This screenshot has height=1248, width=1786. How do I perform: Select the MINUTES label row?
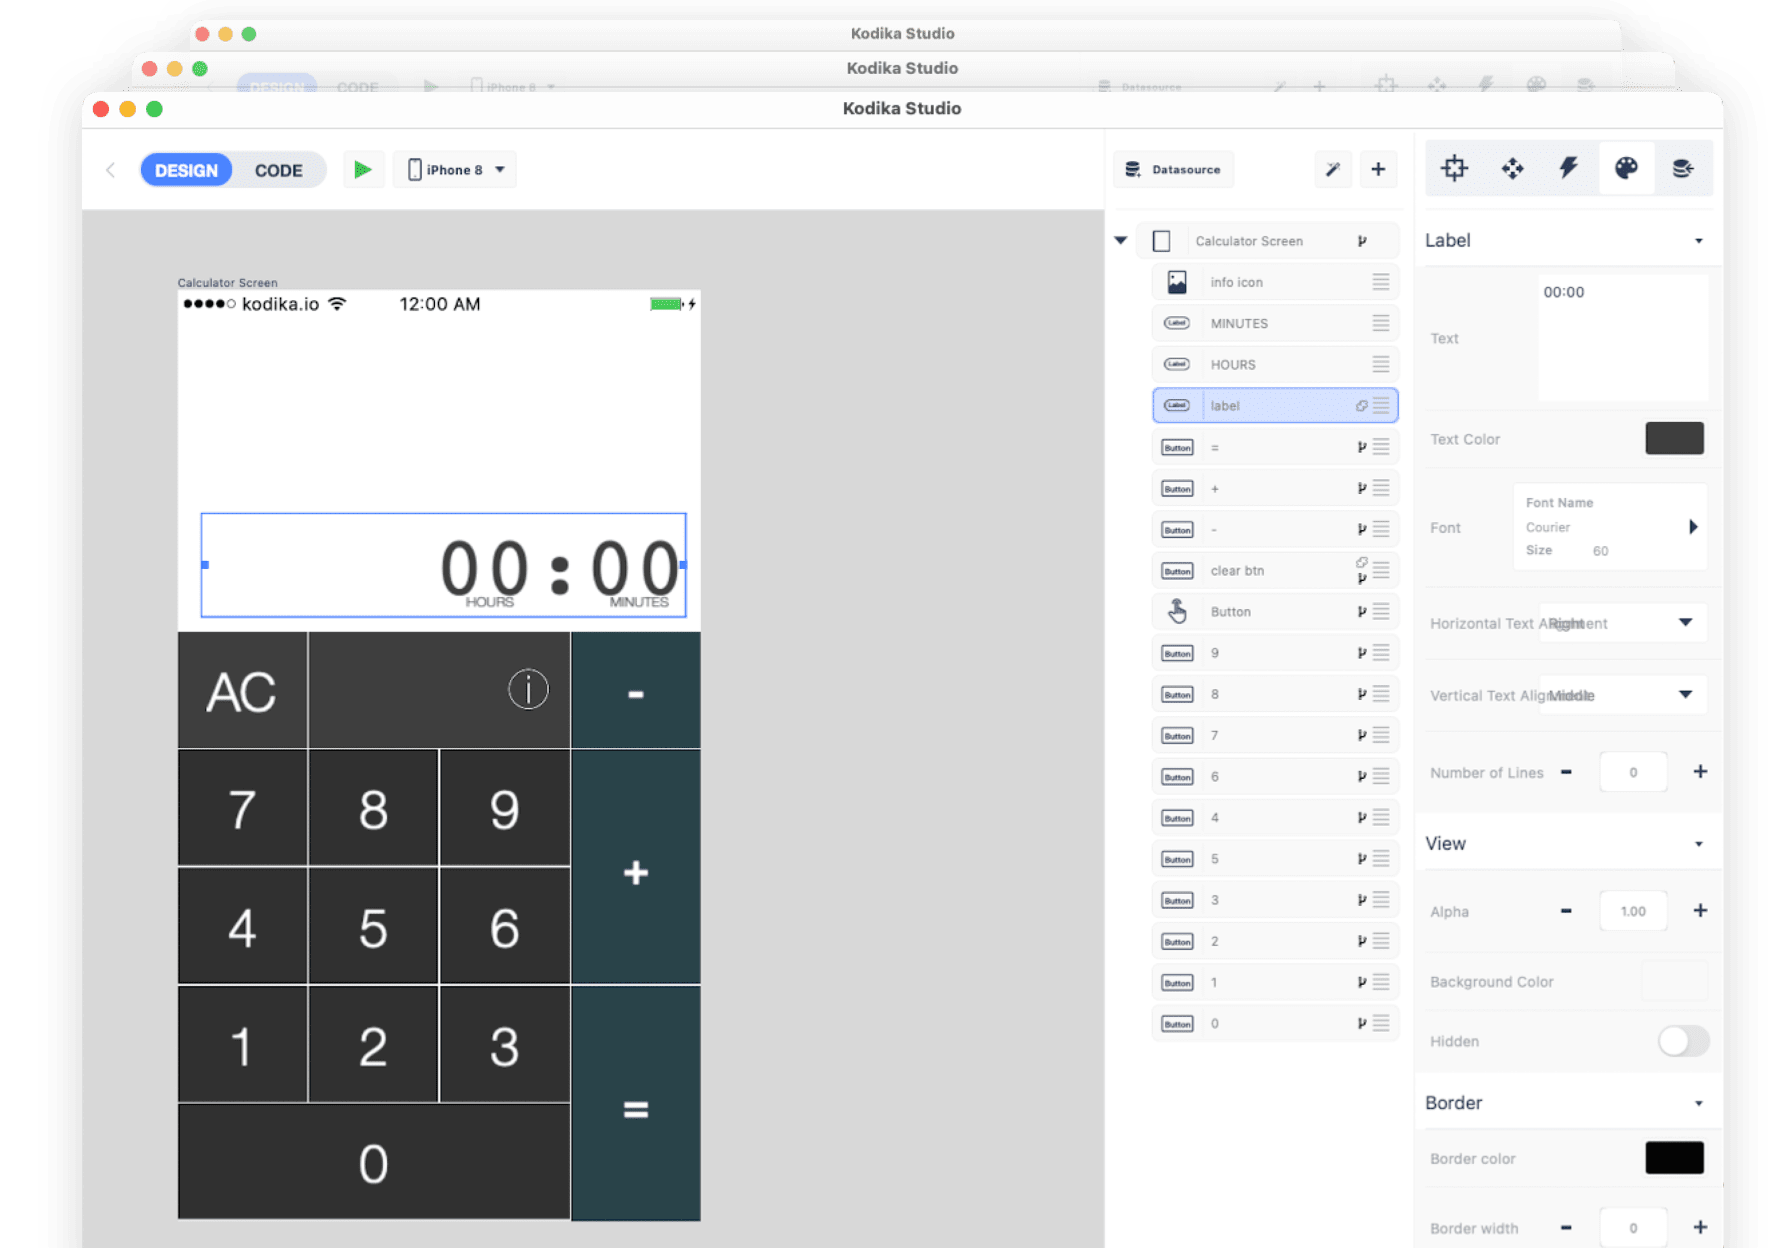point(1275,323)
